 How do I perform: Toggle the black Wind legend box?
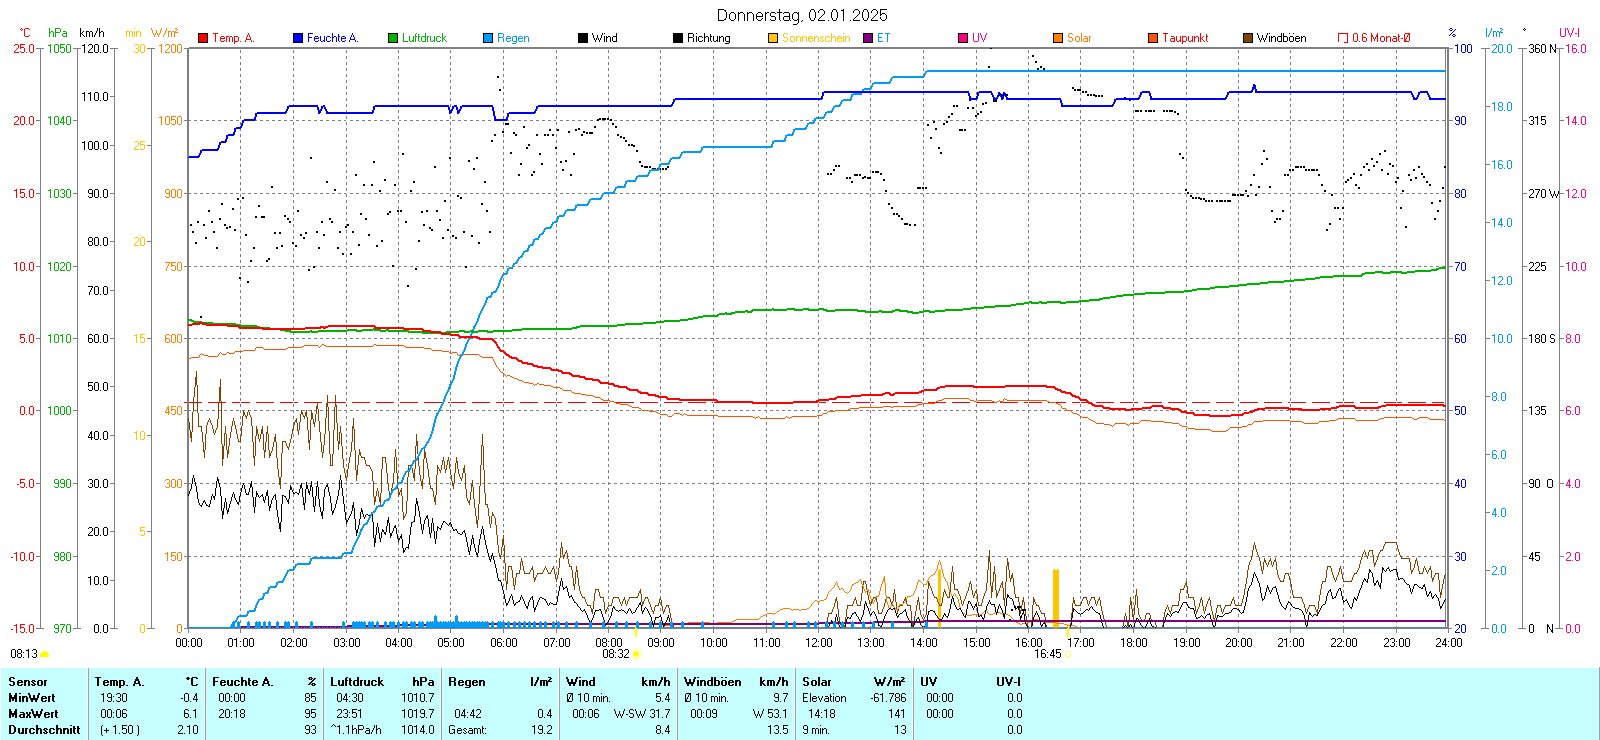[x=583, y=38]
